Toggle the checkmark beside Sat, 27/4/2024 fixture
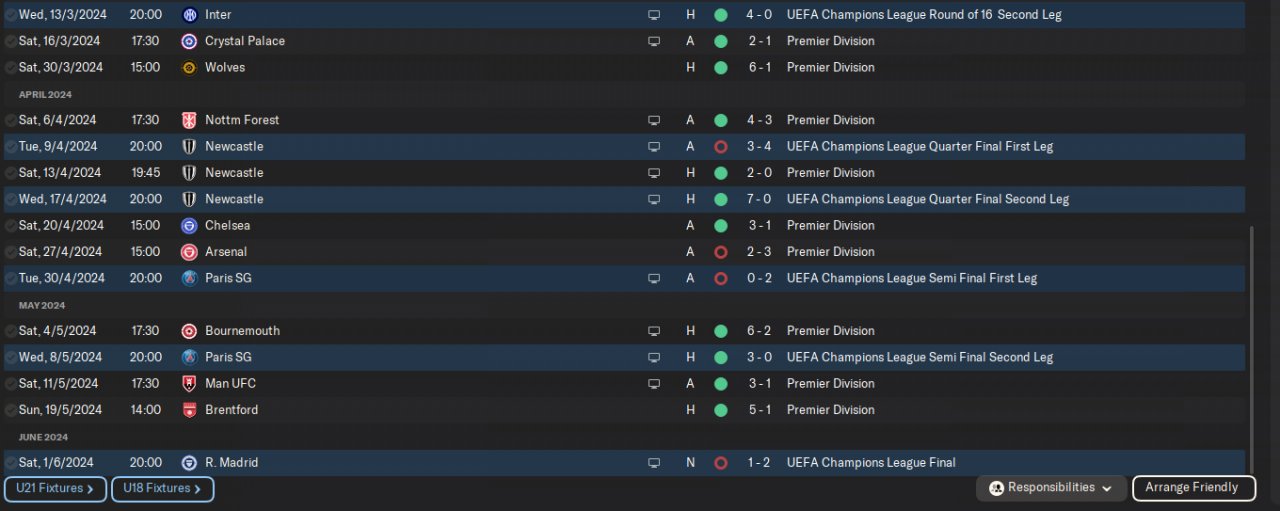Screen dimensions: 1280x511 pyautogui.click(x=10, y=252)
